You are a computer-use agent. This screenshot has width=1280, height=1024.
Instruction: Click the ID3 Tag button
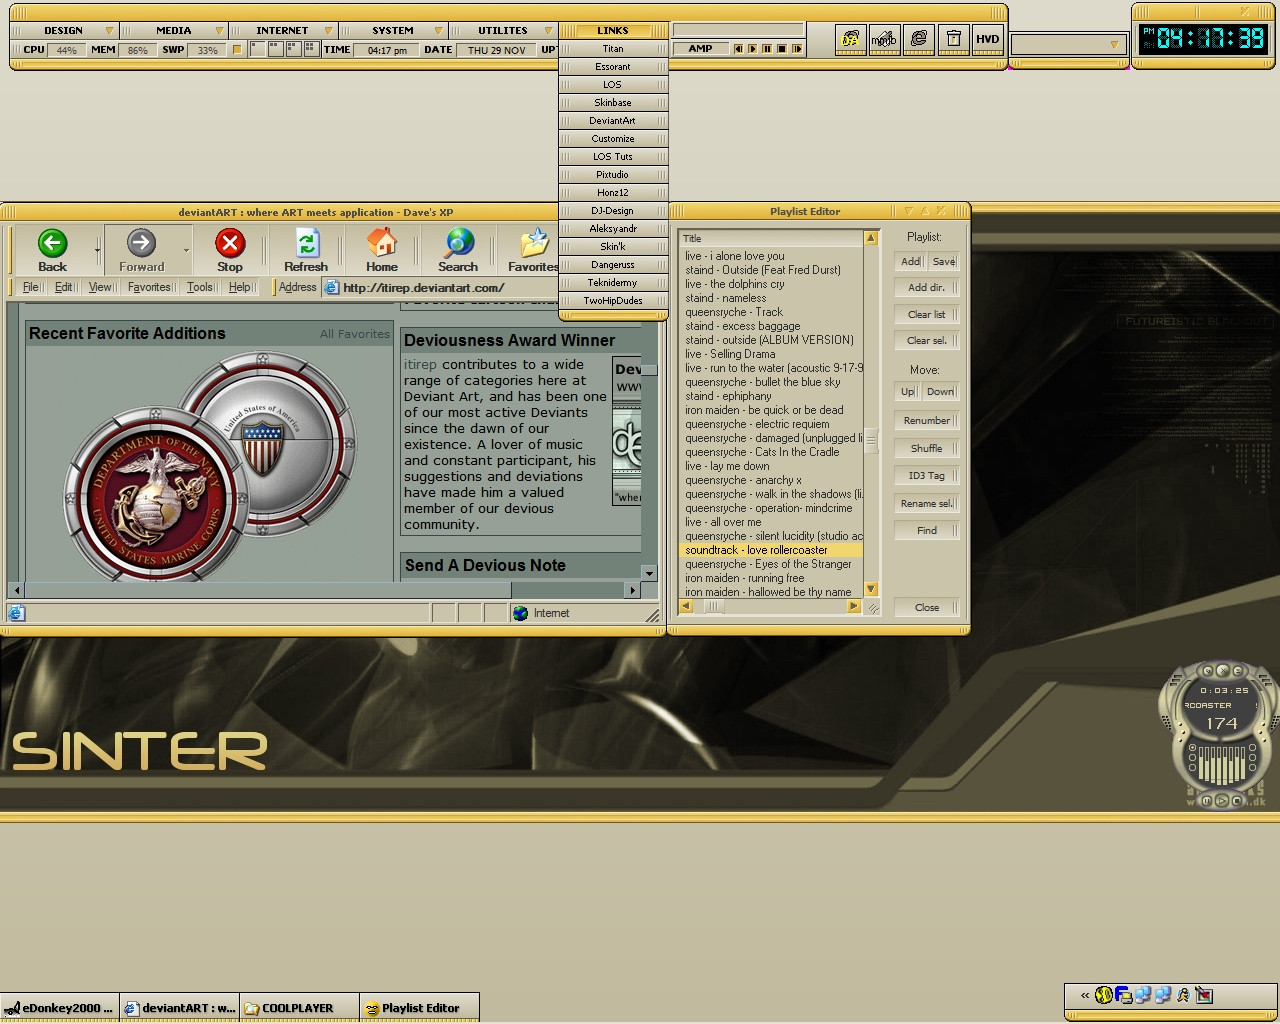click(x=926, y=475)
